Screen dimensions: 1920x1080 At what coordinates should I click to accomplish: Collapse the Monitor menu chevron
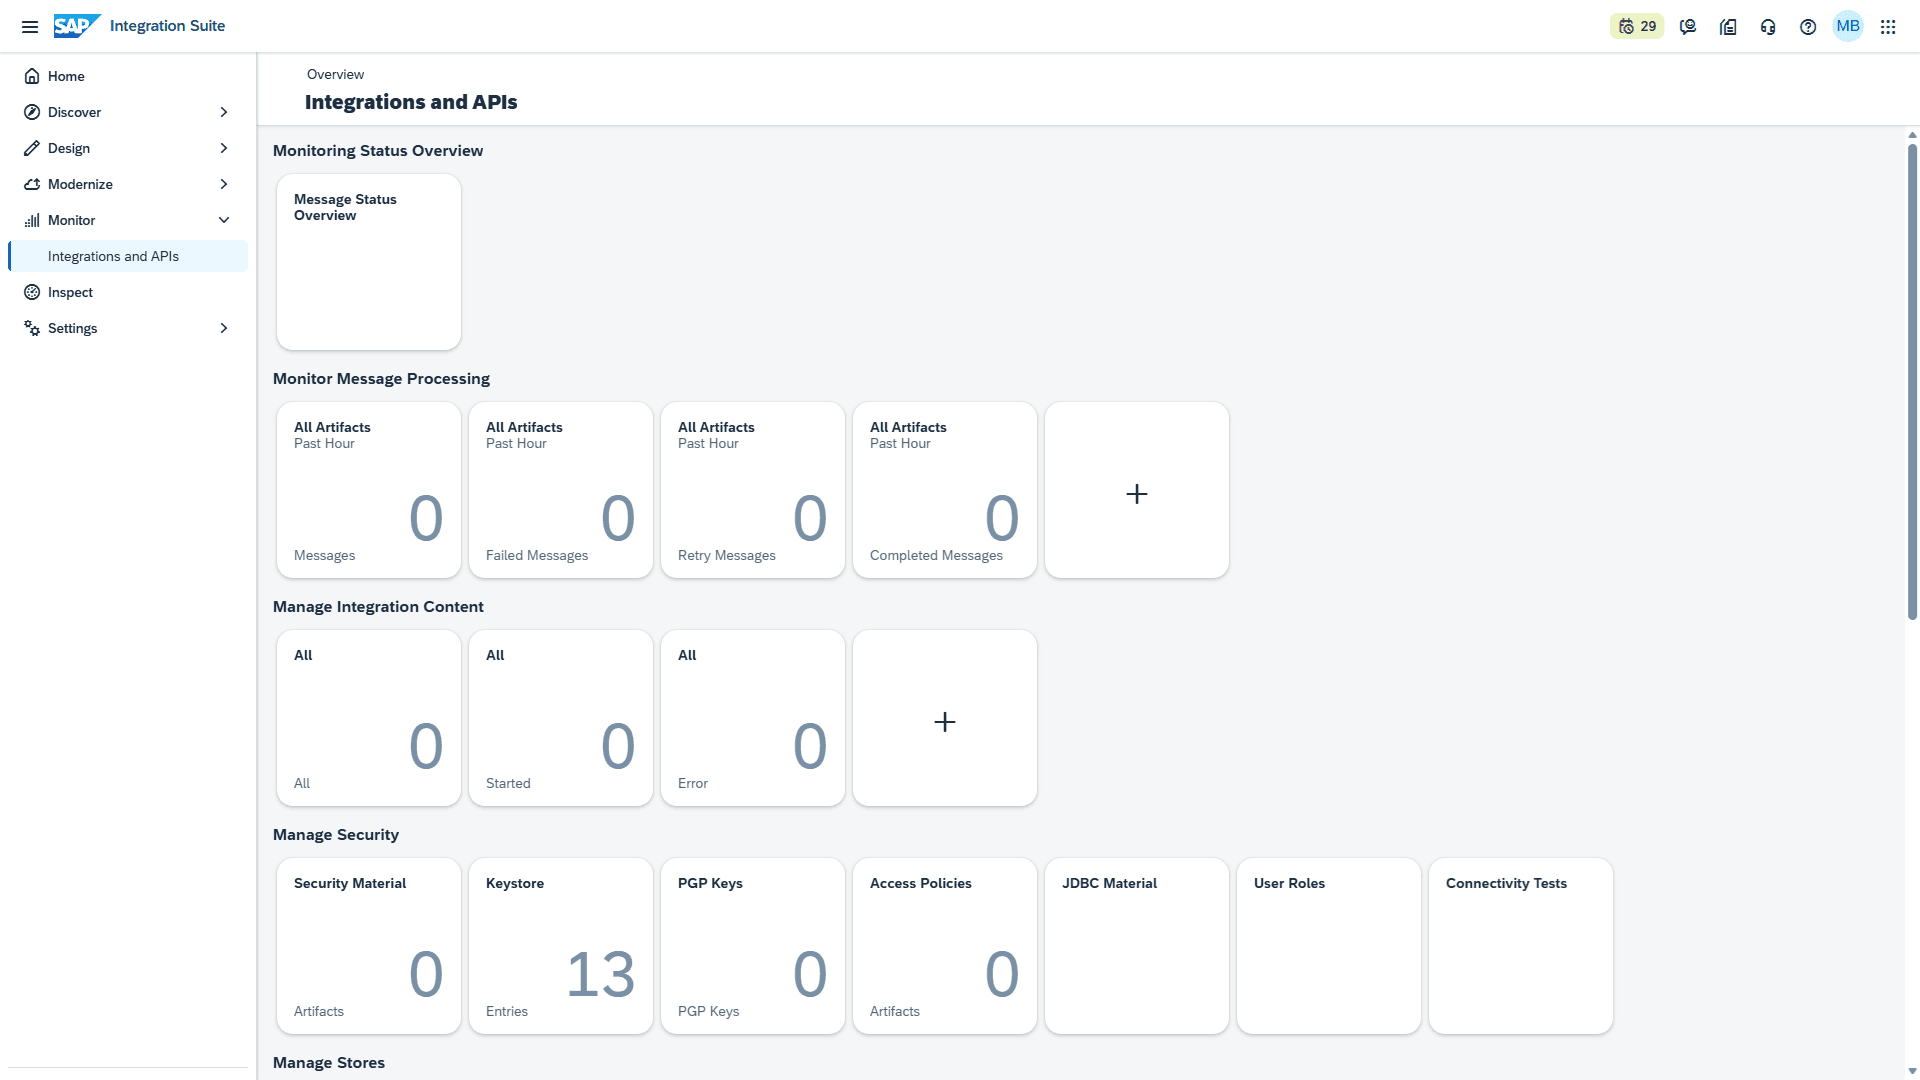[x=224, y=220]
